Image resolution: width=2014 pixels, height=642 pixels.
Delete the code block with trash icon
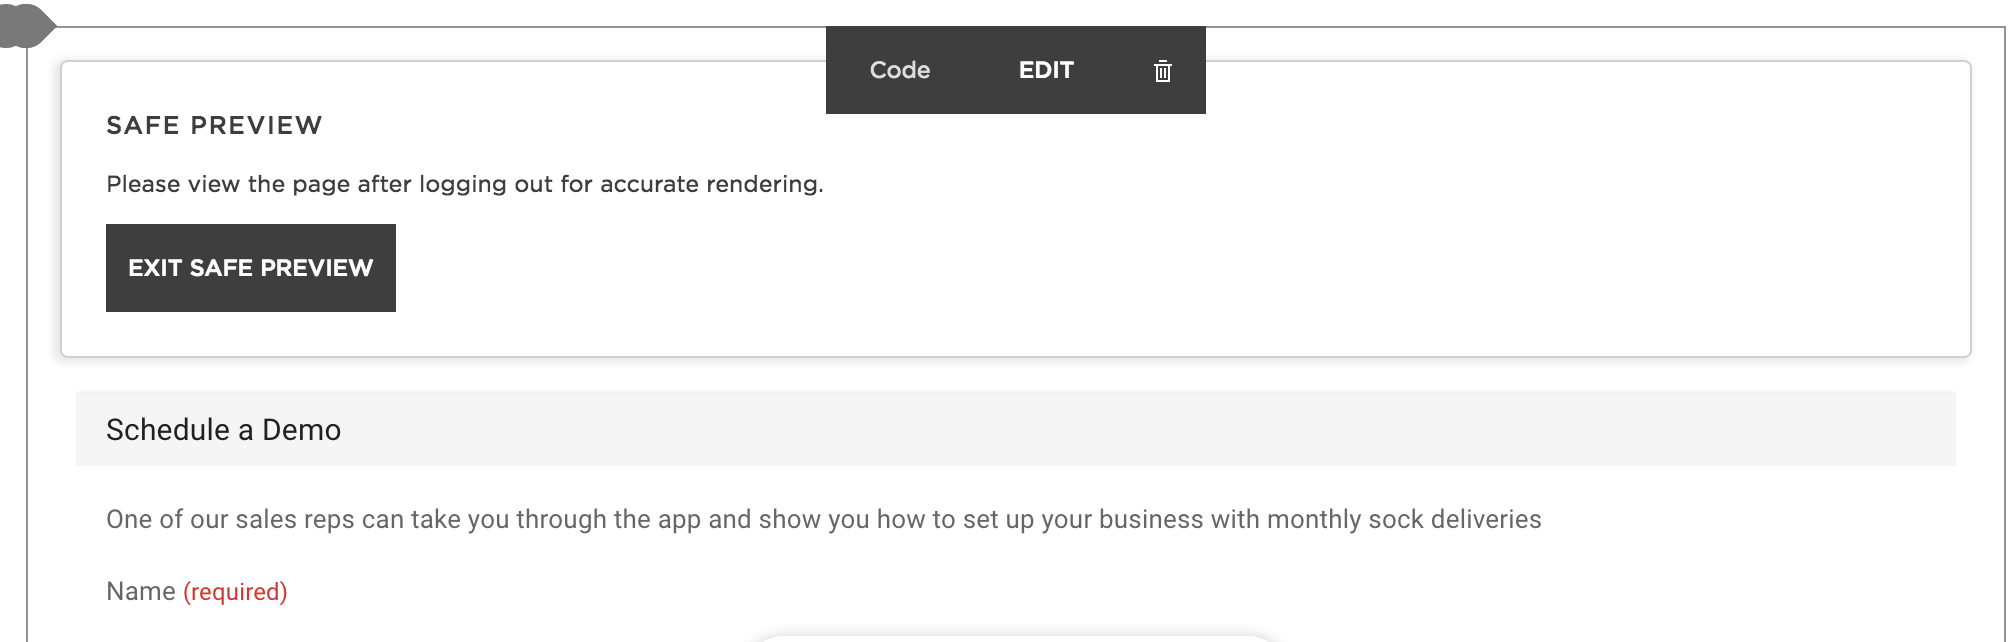click(1162, 71)
